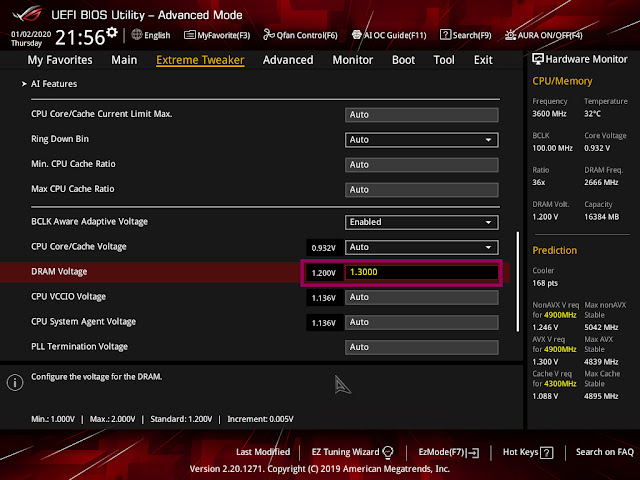This screenshot has height=480, width=640.
Task: Open settings gear next to the clock
Action: click(112, 32)
